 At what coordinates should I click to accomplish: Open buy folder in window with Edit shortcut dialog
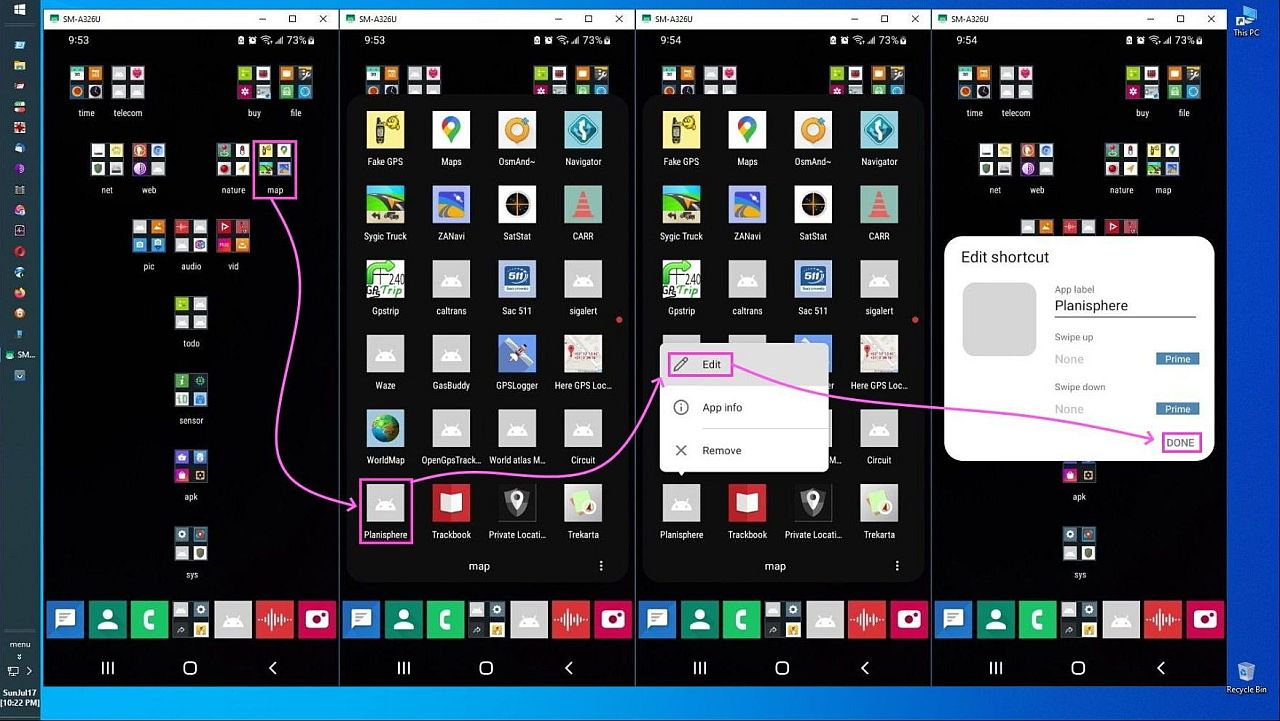coord(1142,83)
